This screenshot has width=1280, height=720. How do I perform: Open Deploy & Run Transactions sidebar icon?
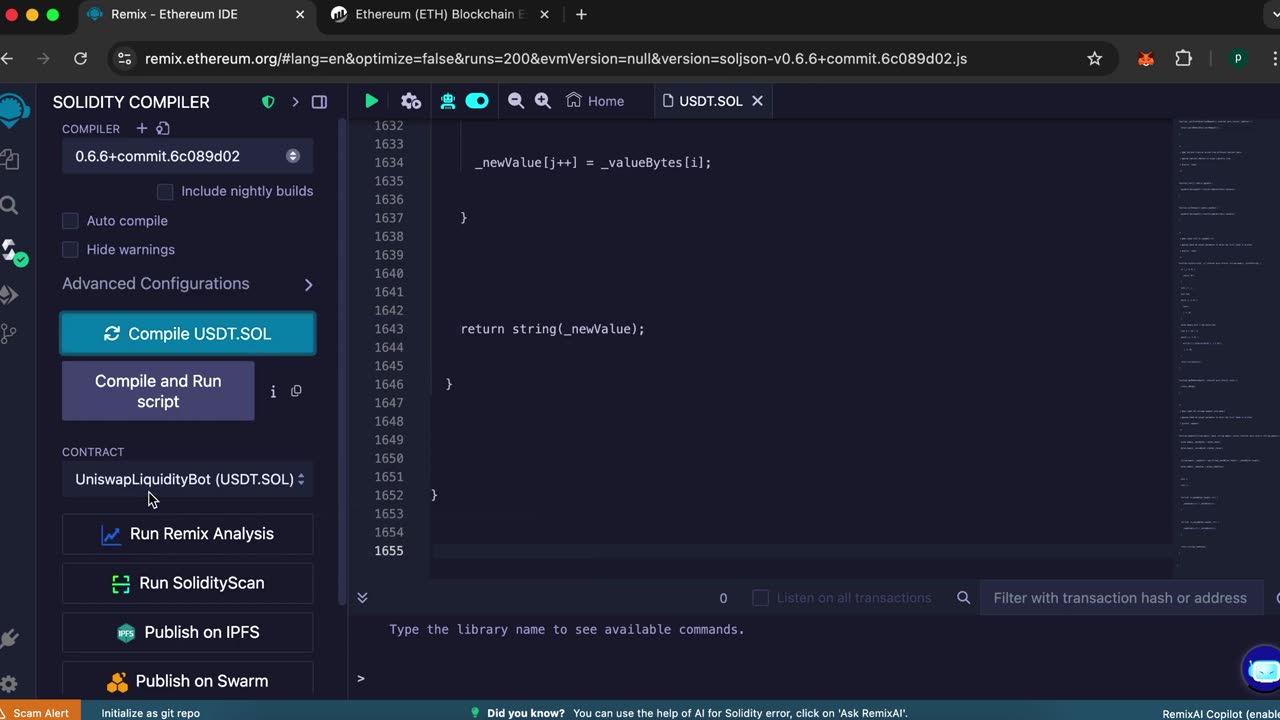click(10, 294)
